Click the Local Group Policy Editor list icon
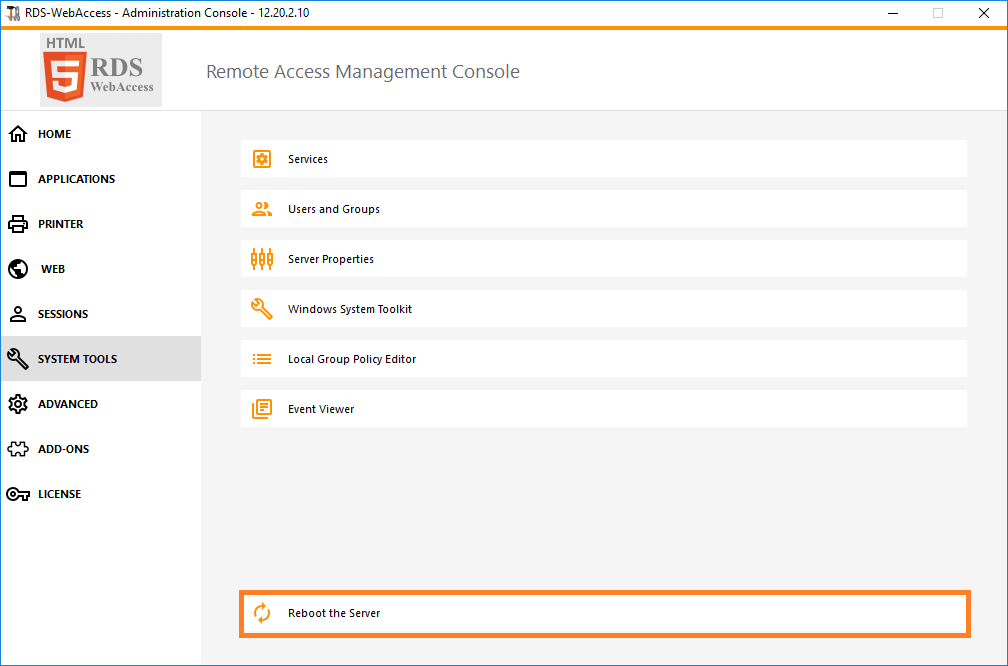 tap(262, 359)
